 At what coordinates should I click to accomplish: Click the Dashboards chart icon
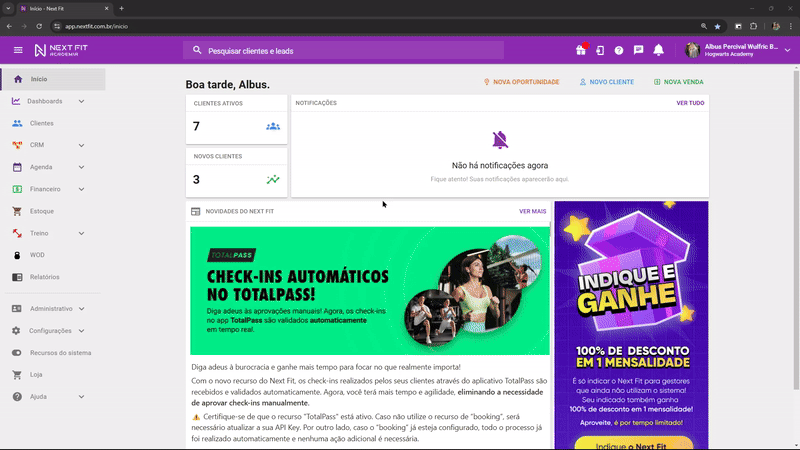[x=16, y=101]
